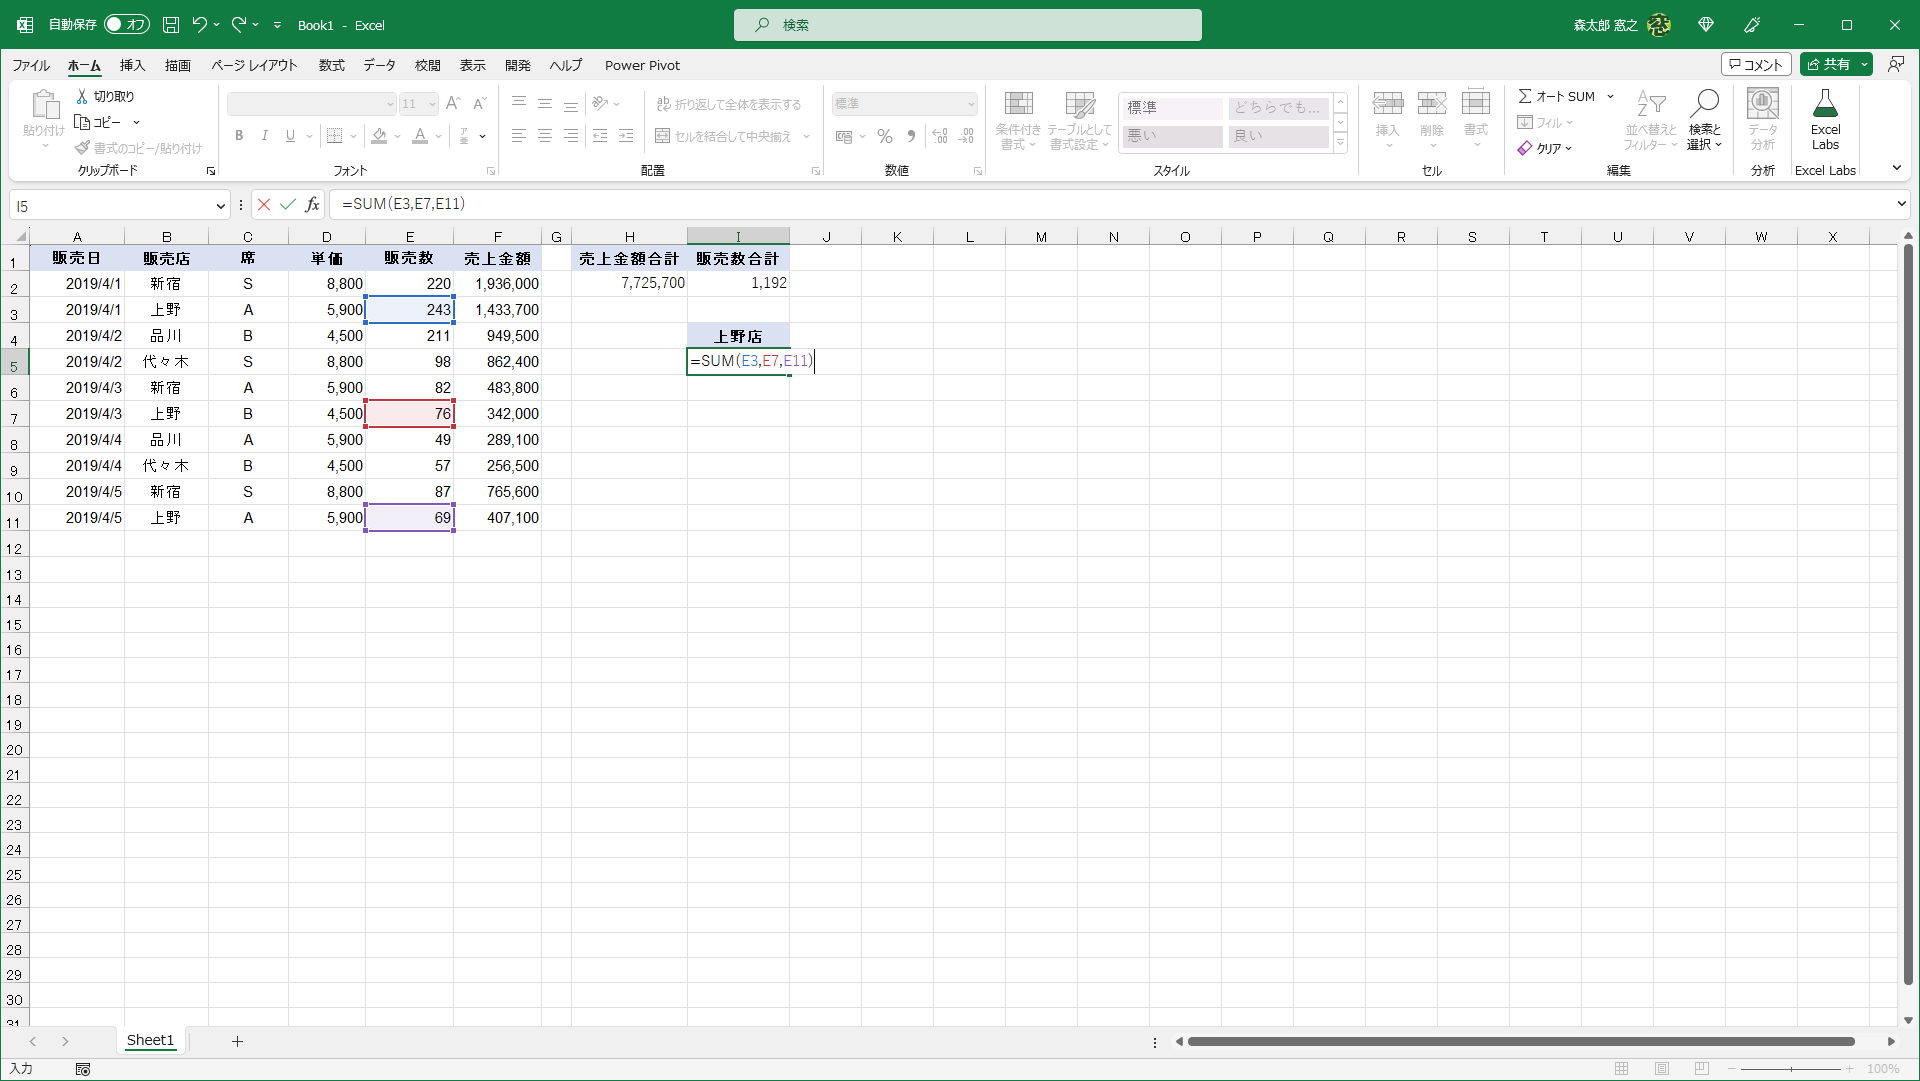1920x1081 pixels.
Task: Collapse the ribbon with chevron
Action: point(1897,168)
